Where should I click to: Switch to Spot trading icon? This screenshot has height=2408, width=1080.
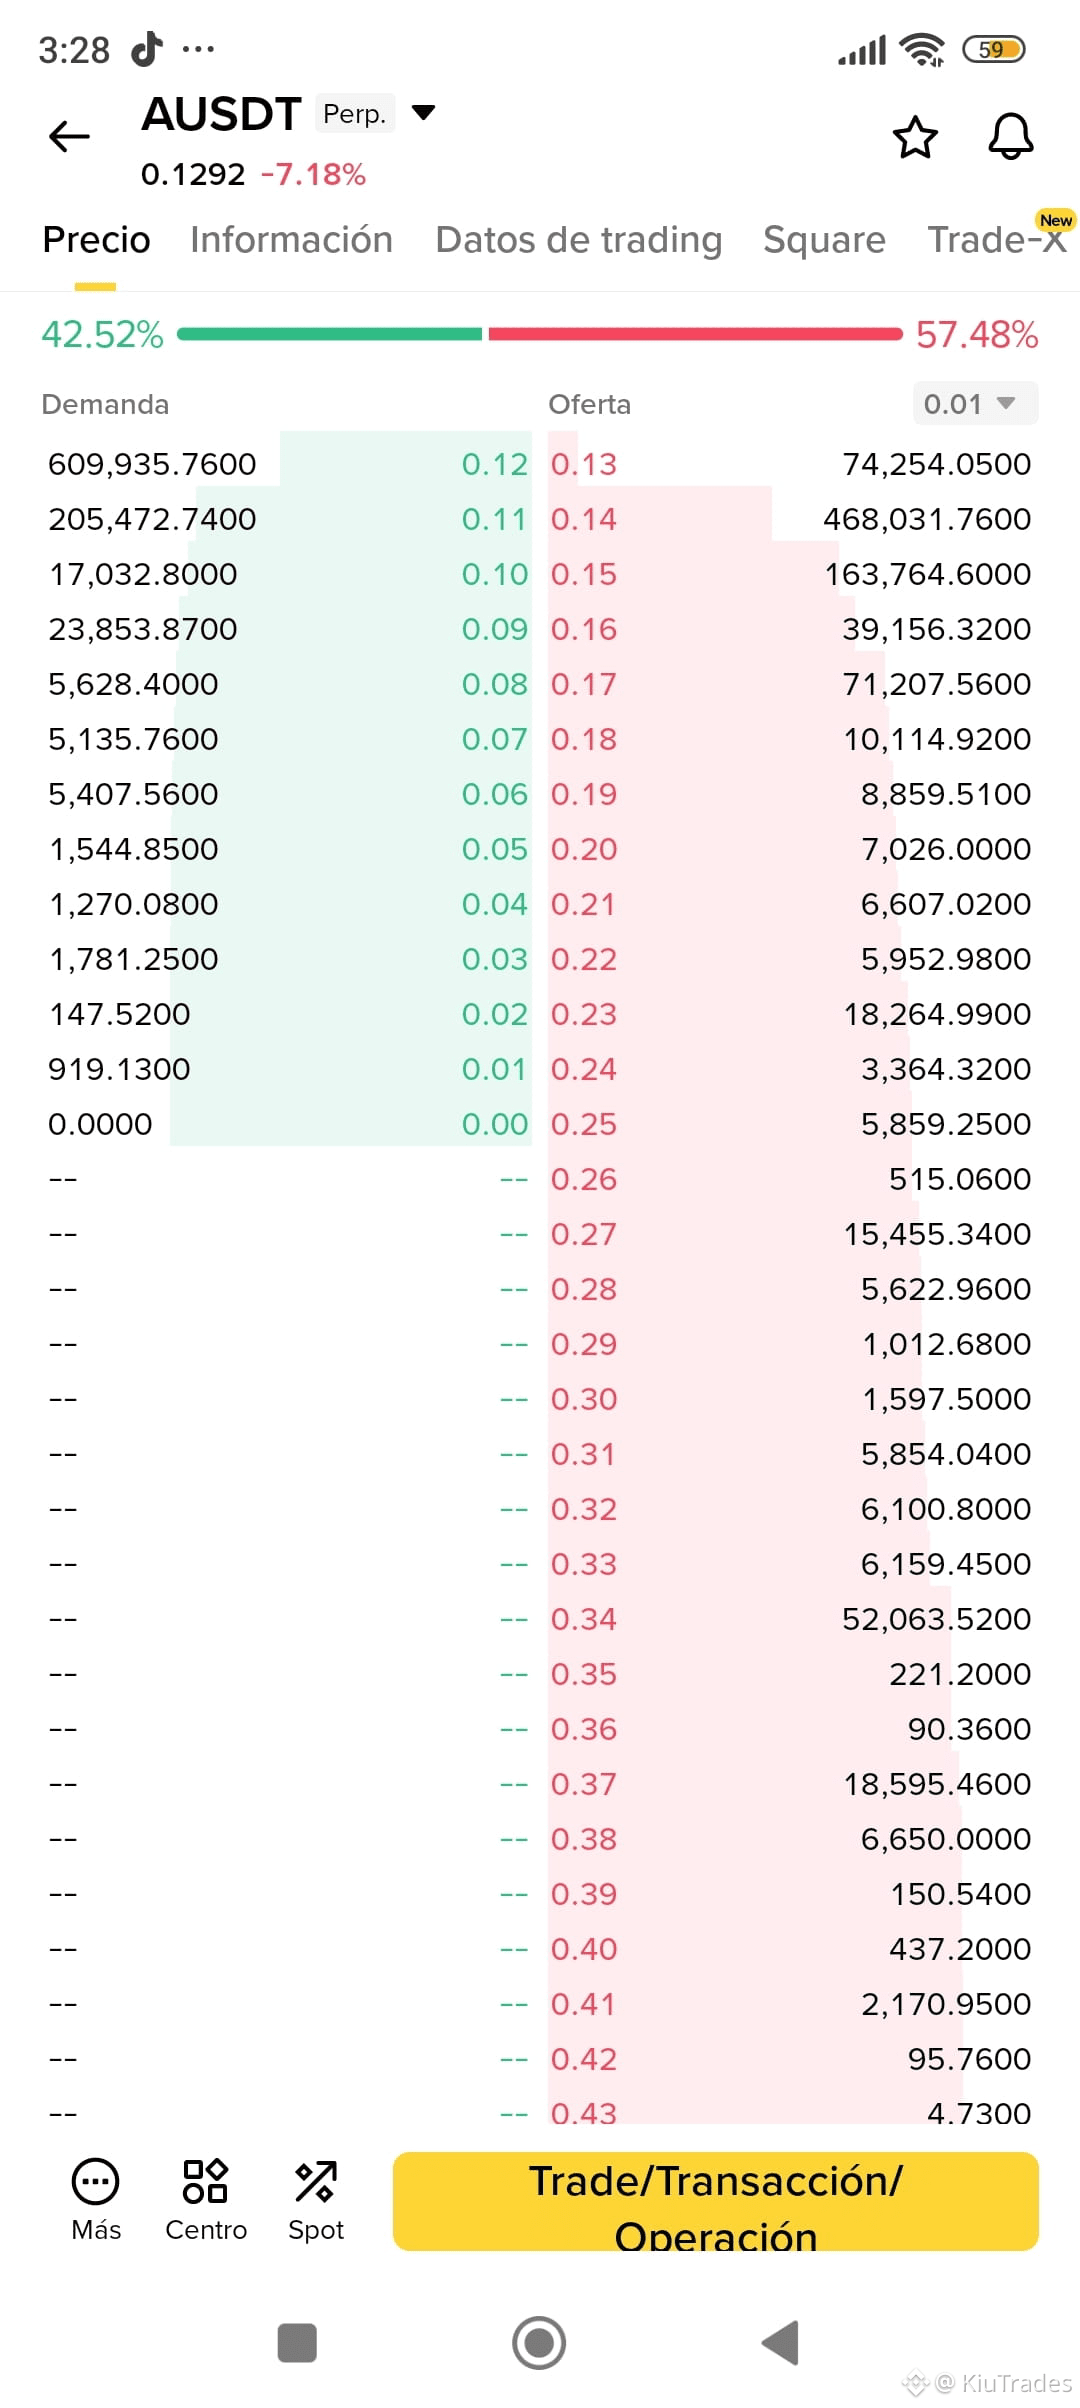(x=315, y=2181)
